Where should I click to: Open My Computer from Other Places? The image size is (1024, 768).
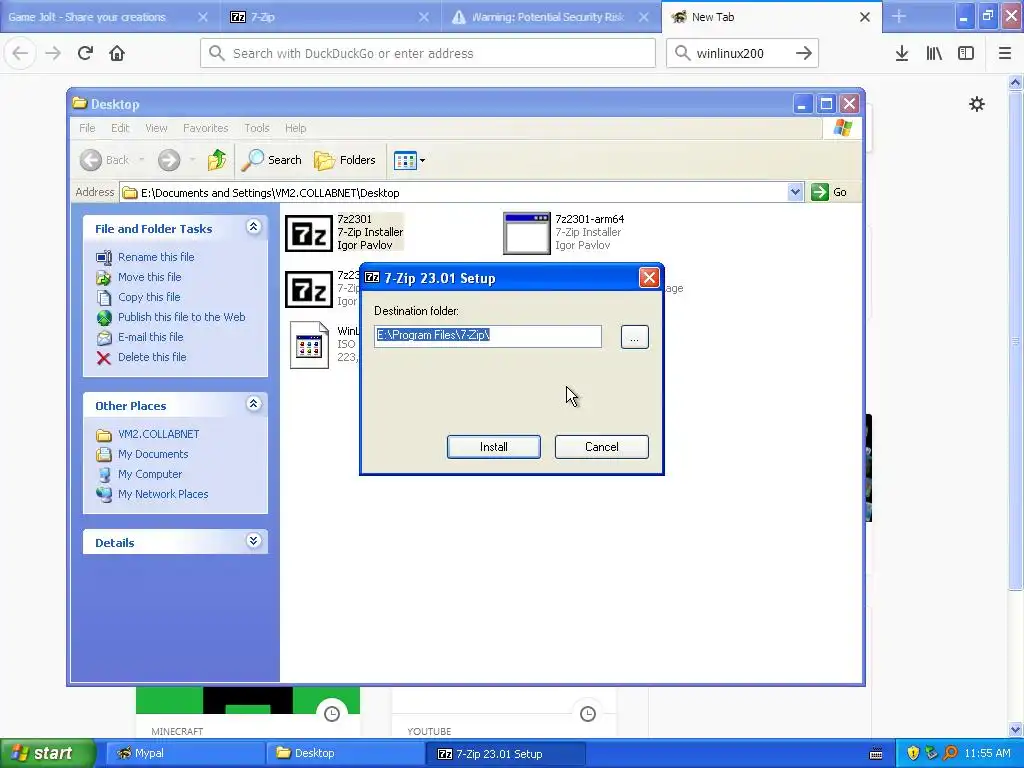(150, 474)
